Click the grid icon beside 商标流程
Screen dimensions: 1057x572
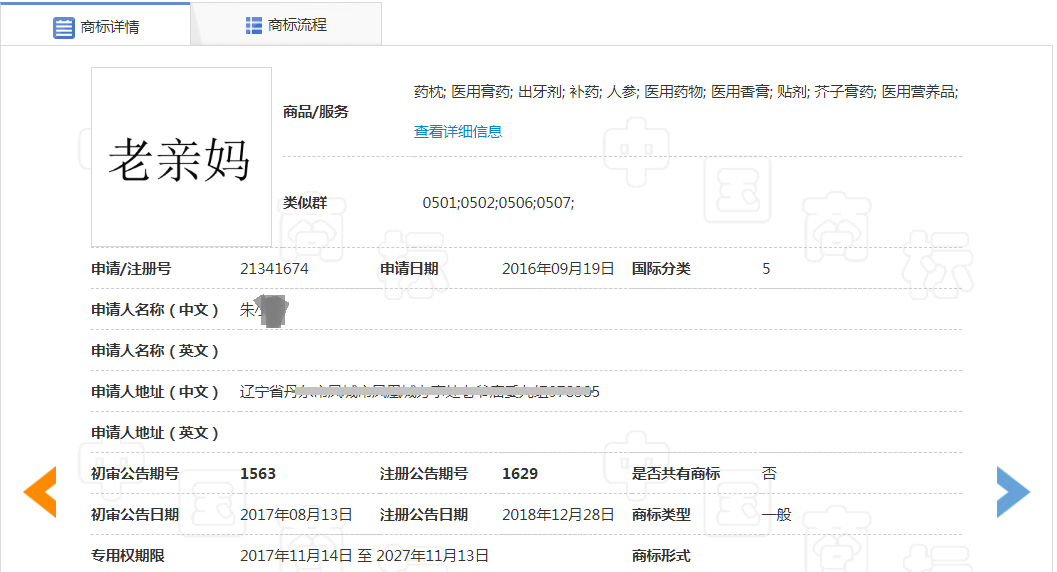(x=253, y=26)
